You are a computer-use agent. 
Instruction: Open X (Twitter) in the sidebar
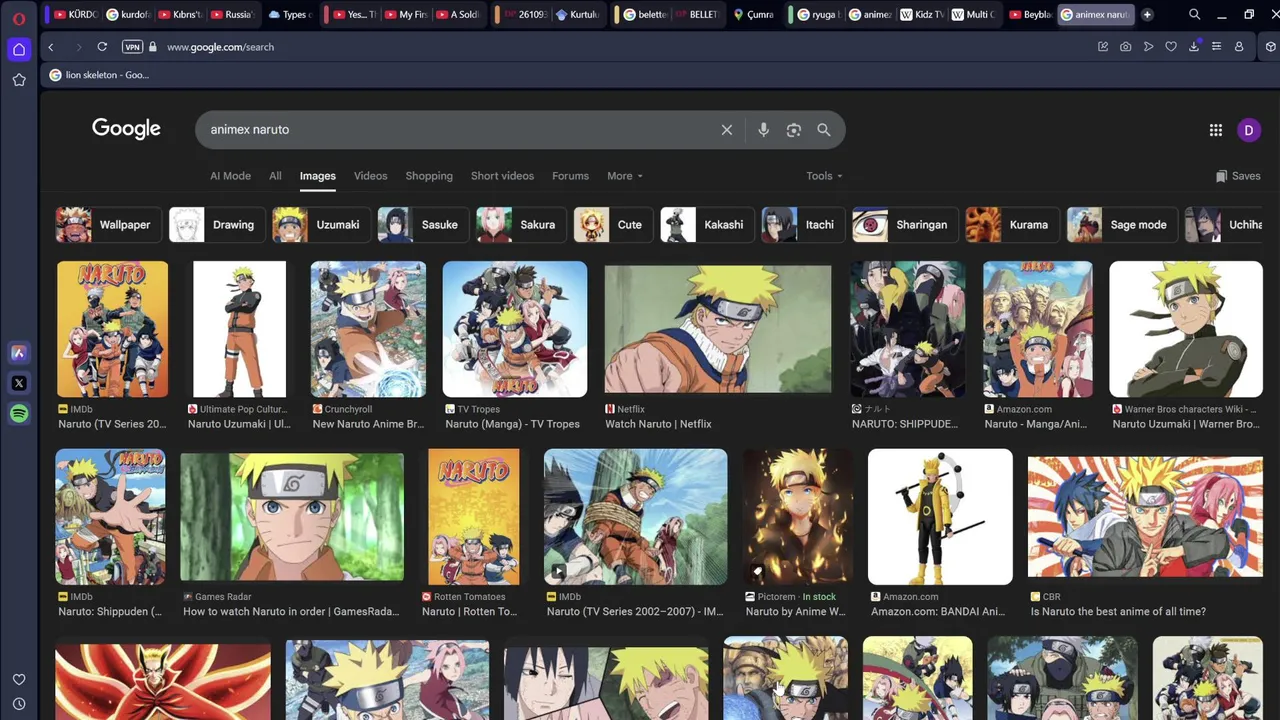coord(19,383)
